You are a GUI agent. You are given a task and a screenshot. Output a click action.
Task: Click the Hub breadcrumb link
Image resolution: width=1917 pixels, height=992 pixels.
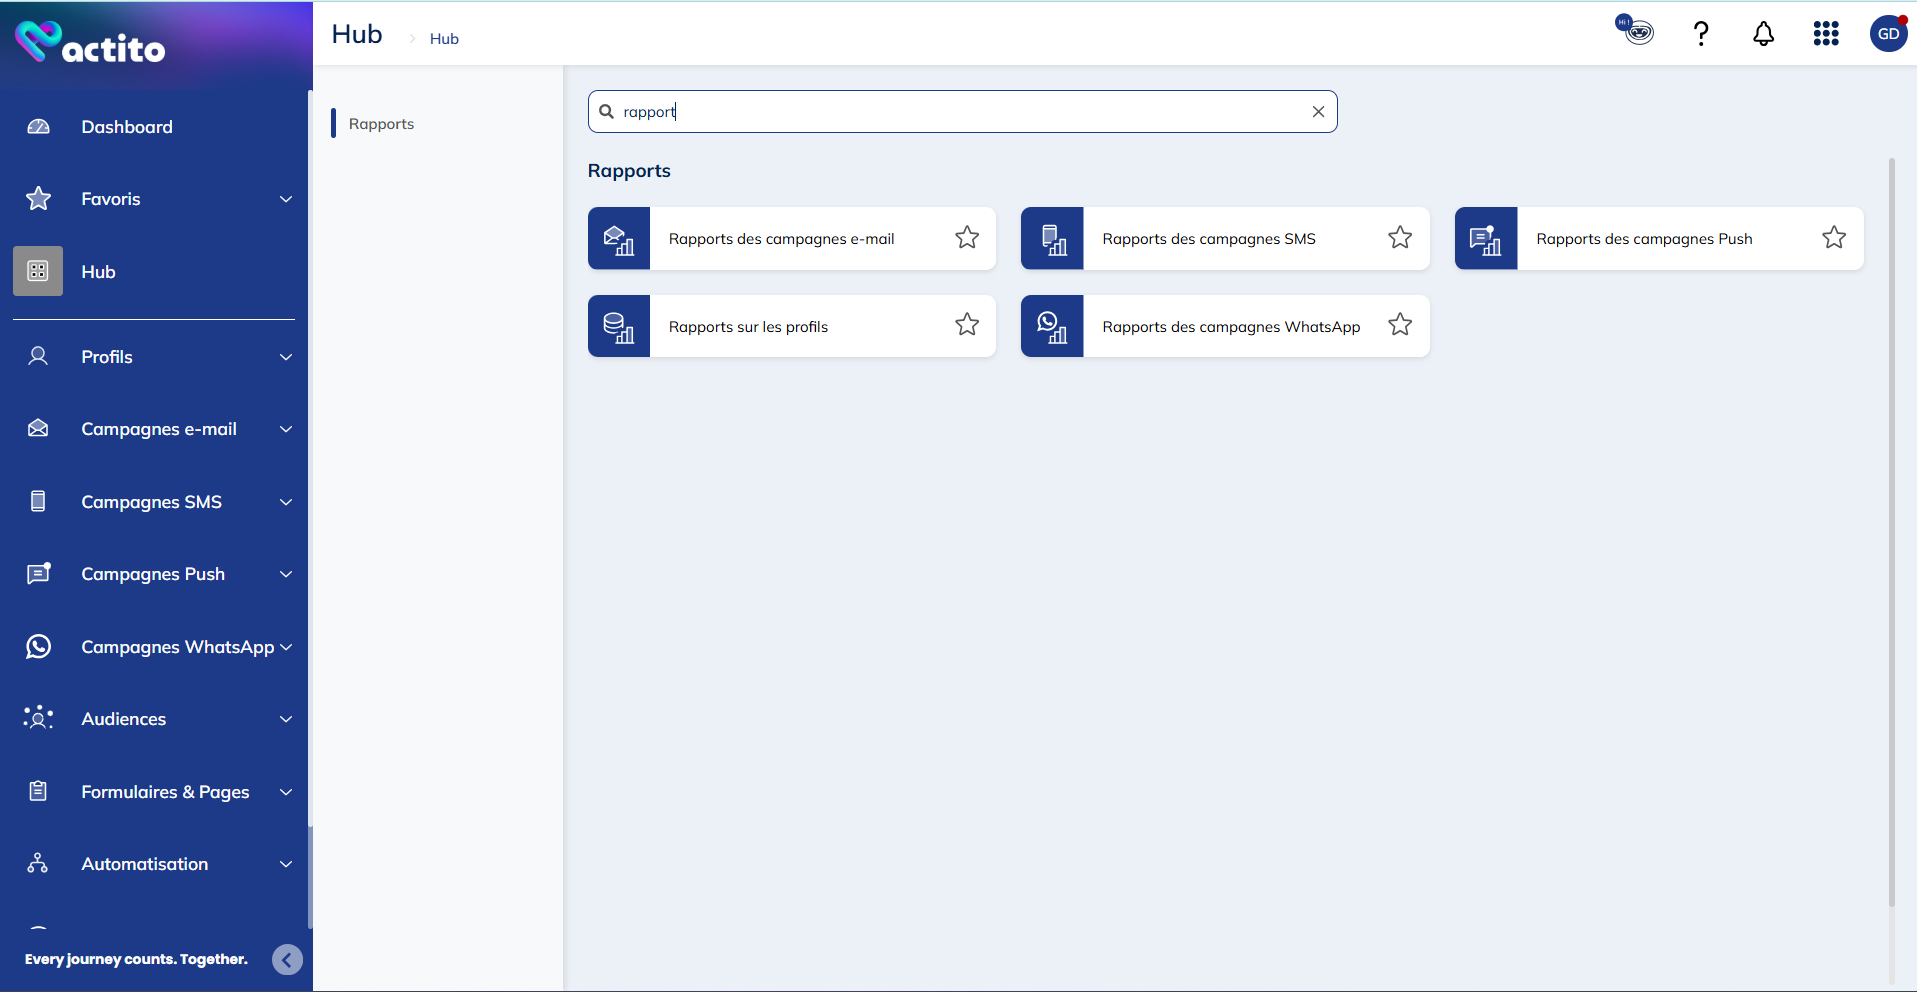444,39
